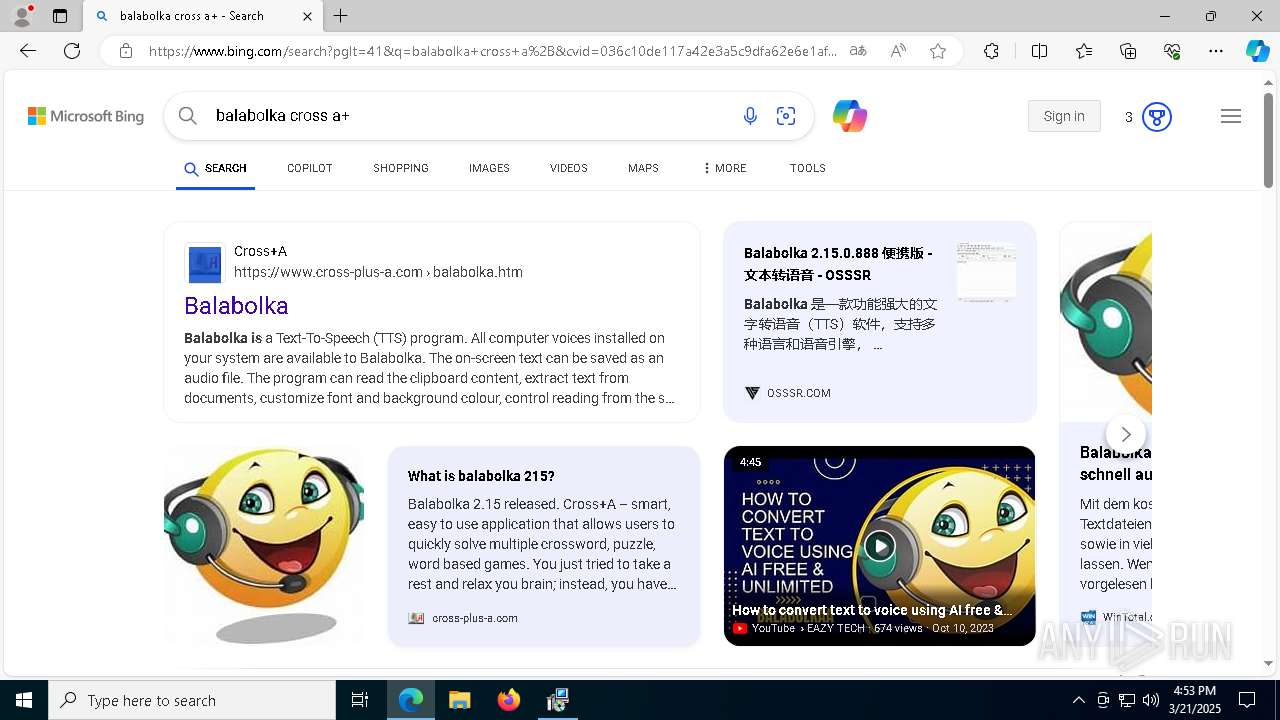Open Favorites list icon

(x=1084, y=51)
